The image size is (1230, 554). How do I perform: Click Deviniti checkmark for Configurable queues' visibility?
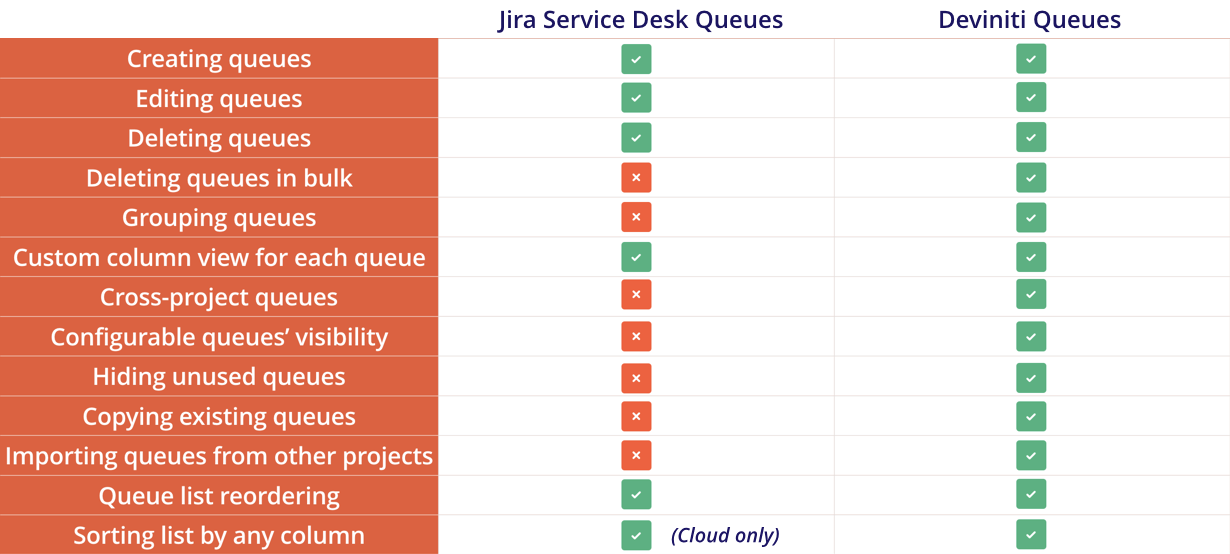click(x=1031, y=337)
